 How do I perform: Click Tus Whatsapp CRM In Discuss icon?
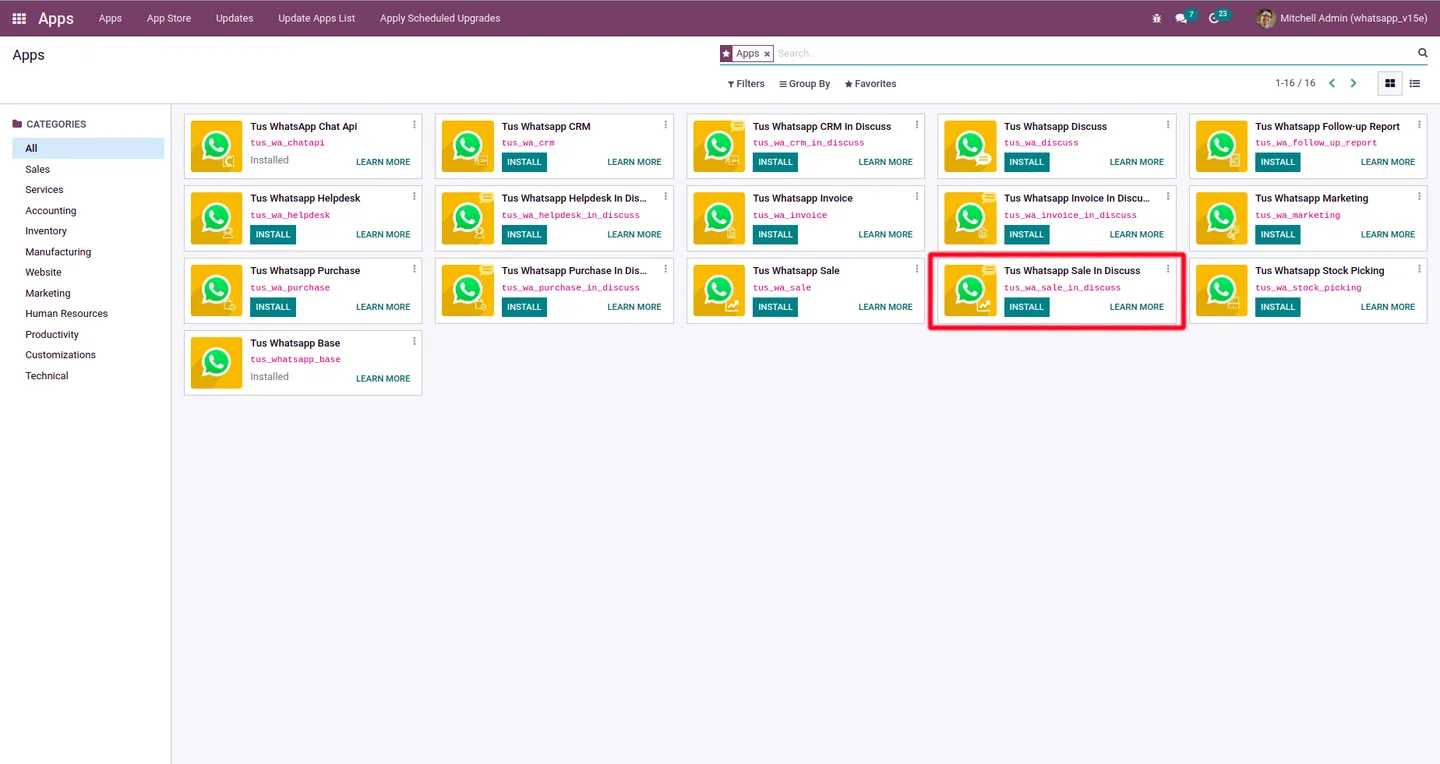click(719, 146)
